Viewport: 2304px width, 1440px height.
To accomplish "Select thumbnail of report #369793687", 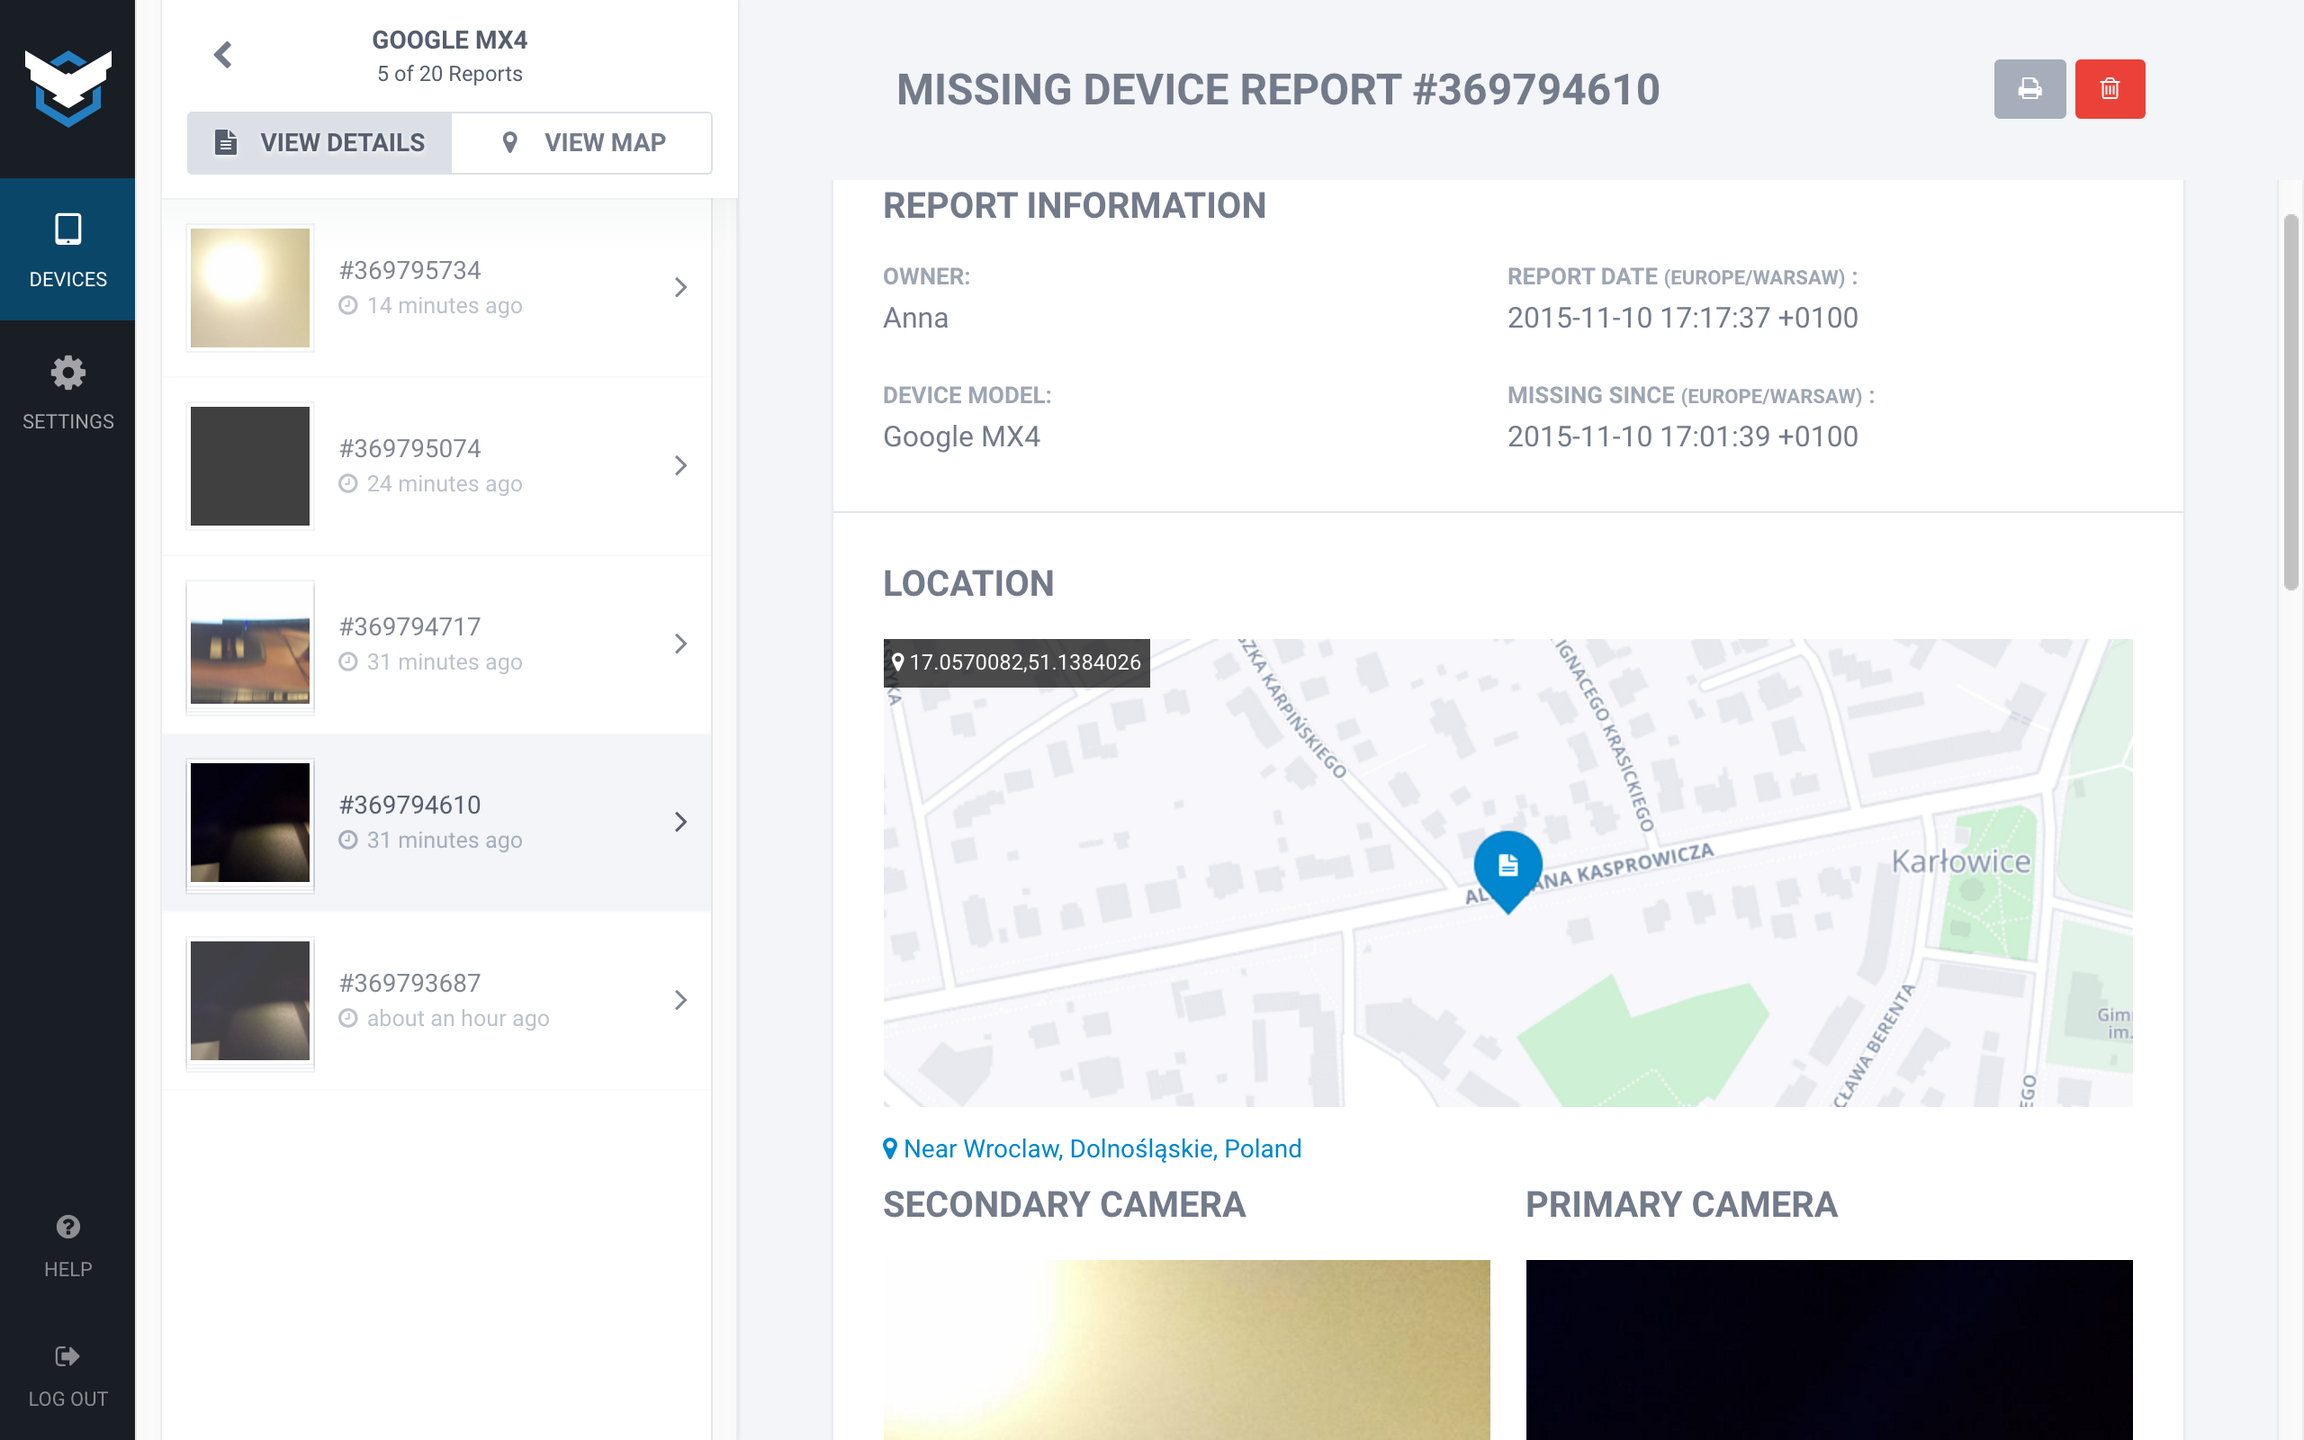I will point(250,1002).
